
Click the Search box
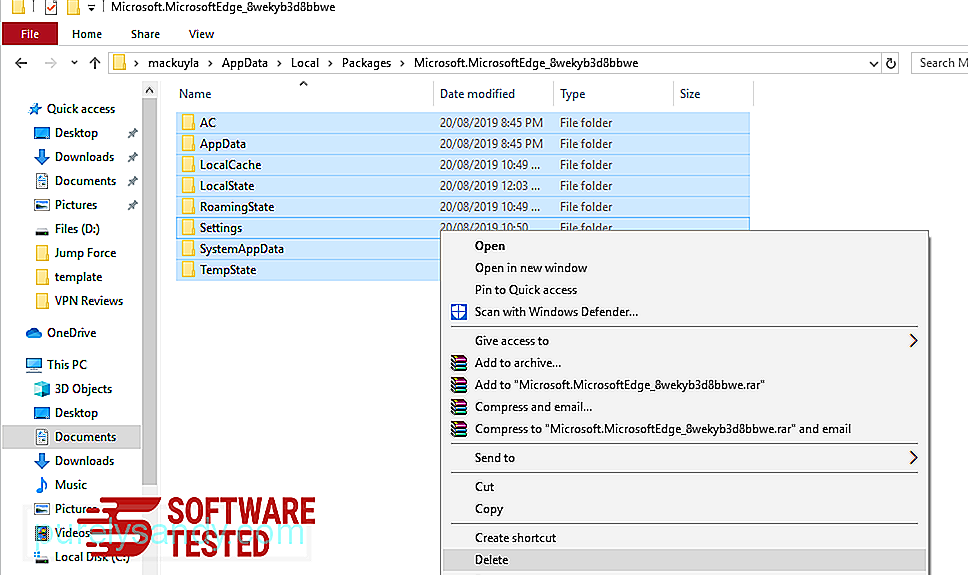pyautogui.click(x=940, y=63)
